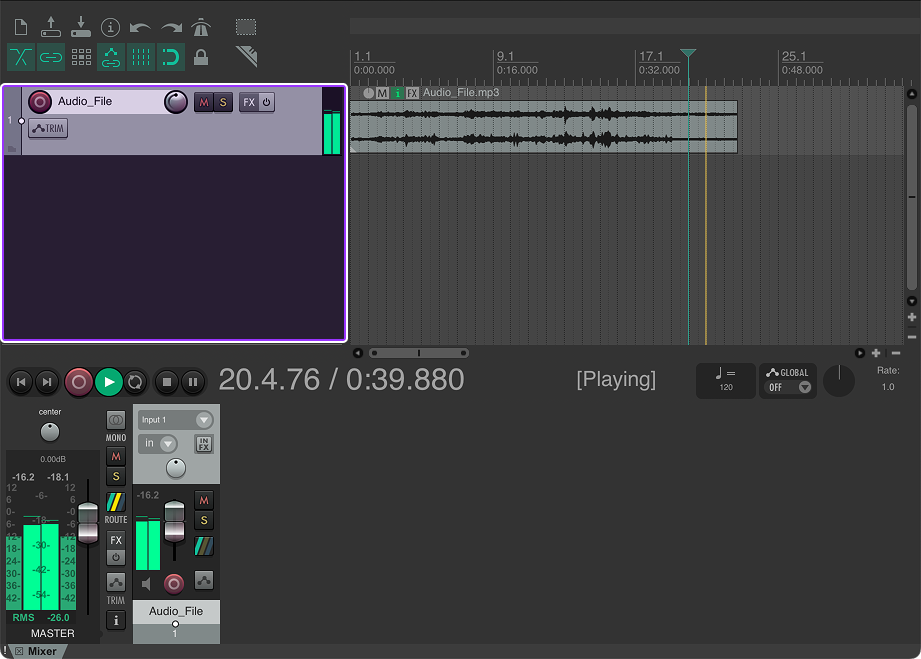Click Audio_File.mp3 waveform item
This screenshot has width=921, height=659.
543,127
